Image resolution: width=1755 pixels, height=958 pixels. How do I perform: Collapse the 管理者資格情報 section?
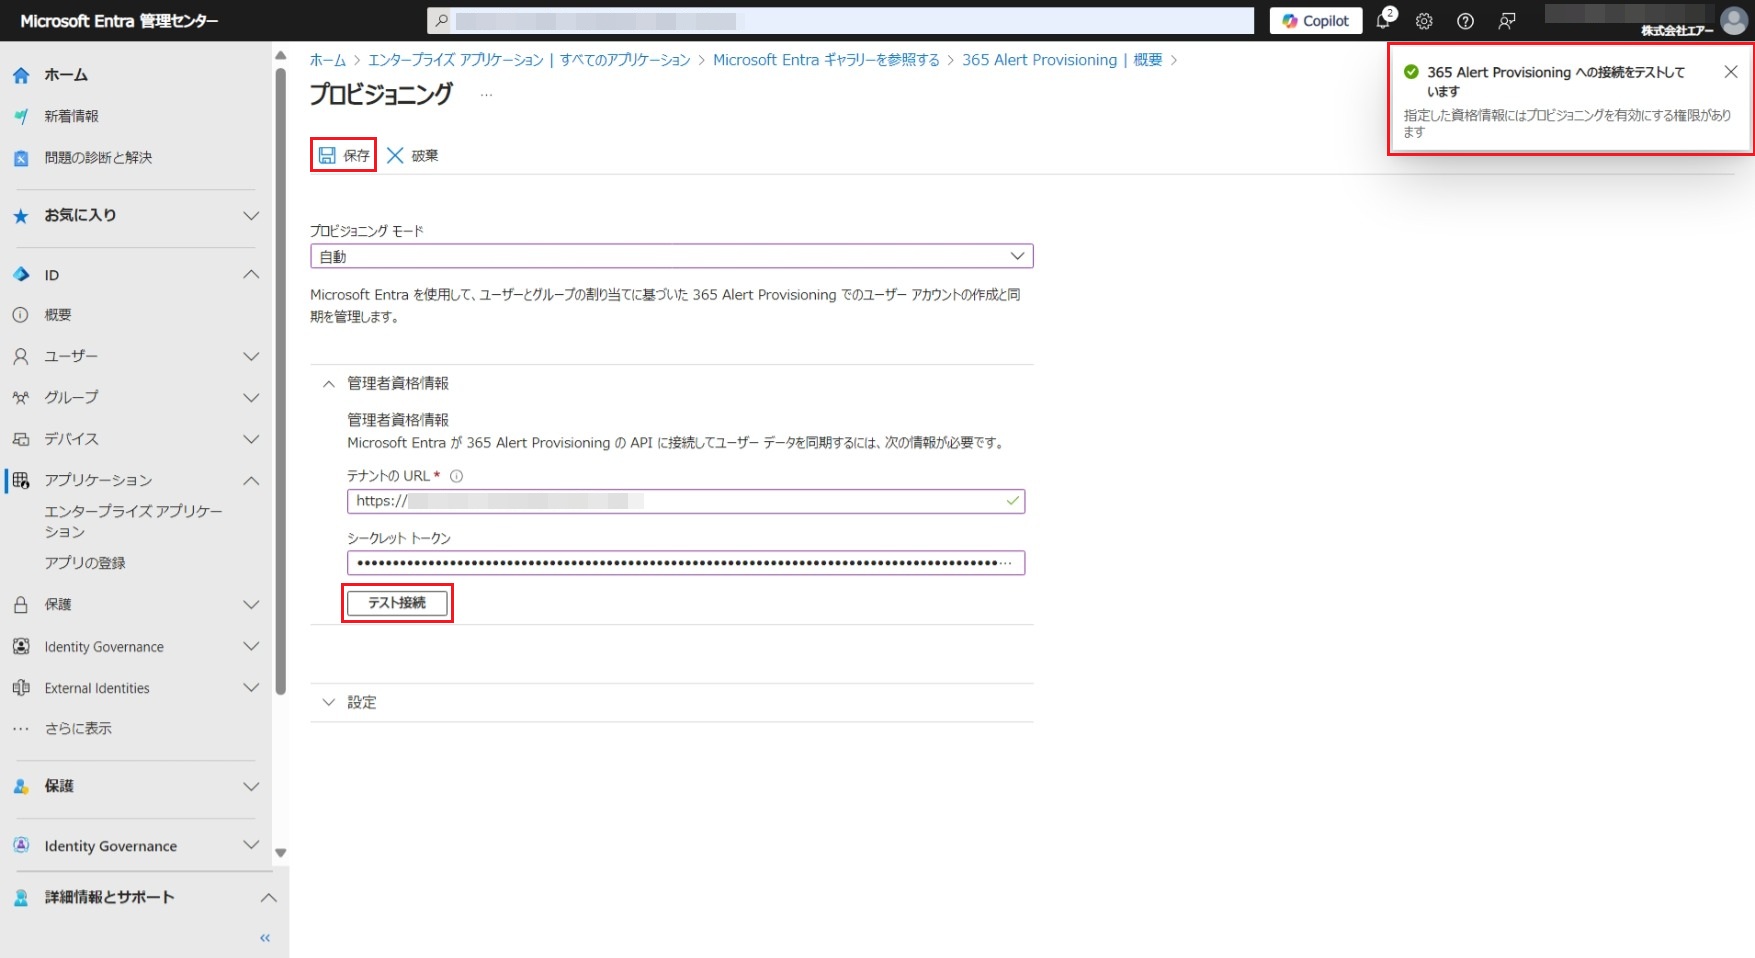(x=328, y=384)
